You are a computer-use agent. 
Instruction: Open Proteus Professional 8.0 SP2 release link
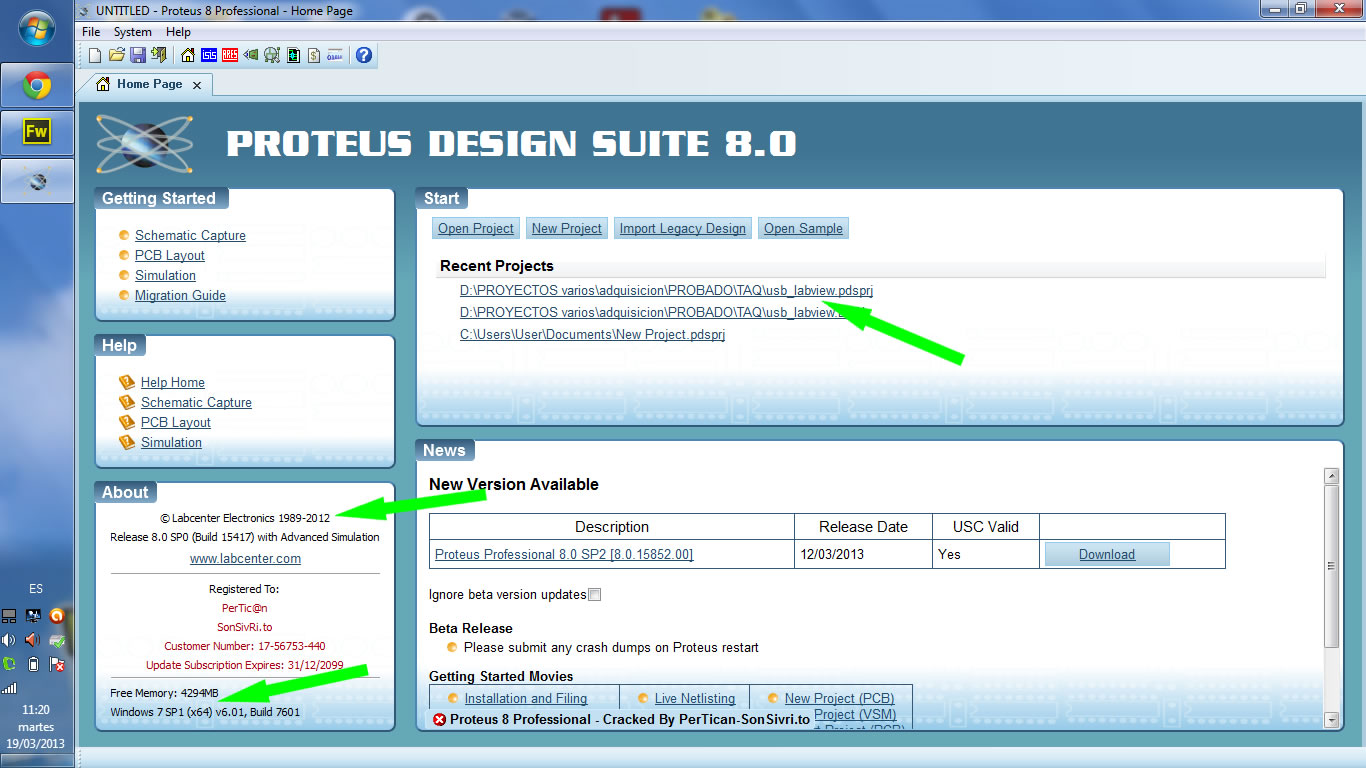point(564,554)
